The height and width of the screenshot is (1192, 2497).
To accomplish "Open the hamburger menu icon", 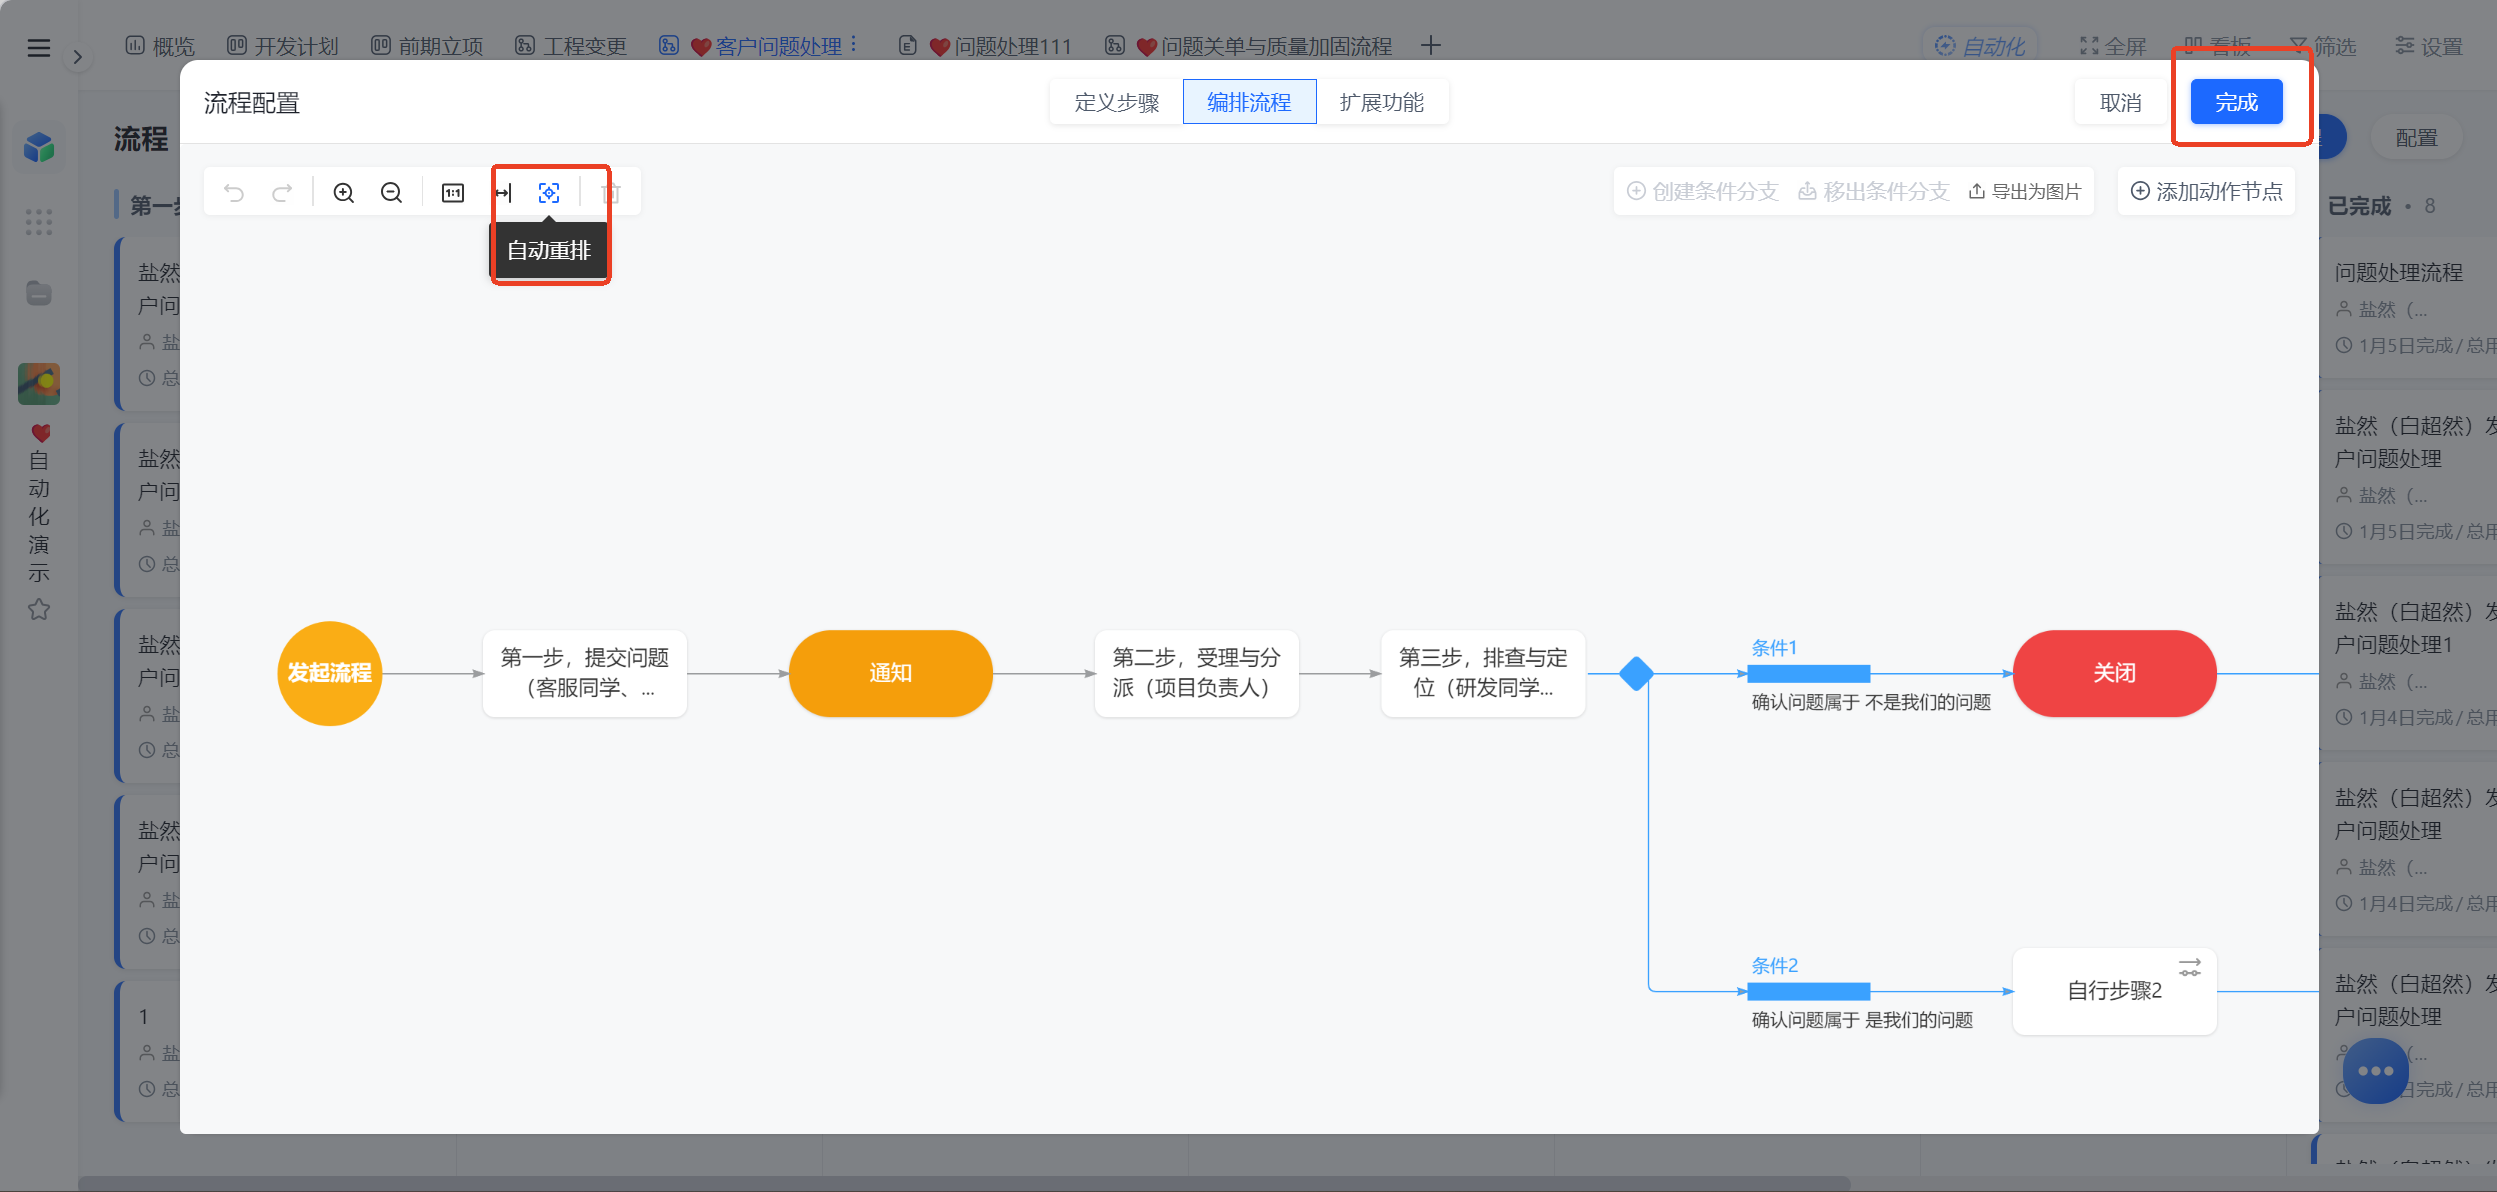I will pyautogui.click(x=38, y=47).
